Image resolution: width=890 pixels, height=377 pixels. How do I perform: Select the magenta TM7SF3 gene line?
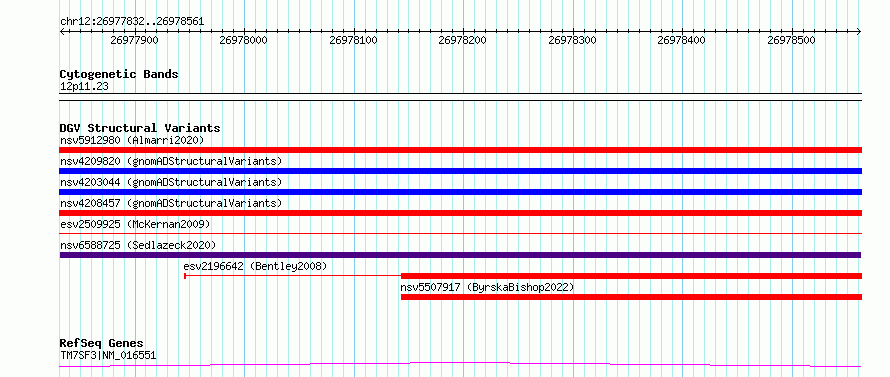coord(461,364)
